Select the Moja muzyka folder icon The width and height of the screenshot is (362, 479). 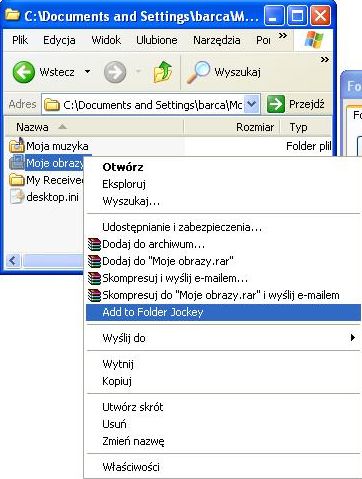click(17, 145)
